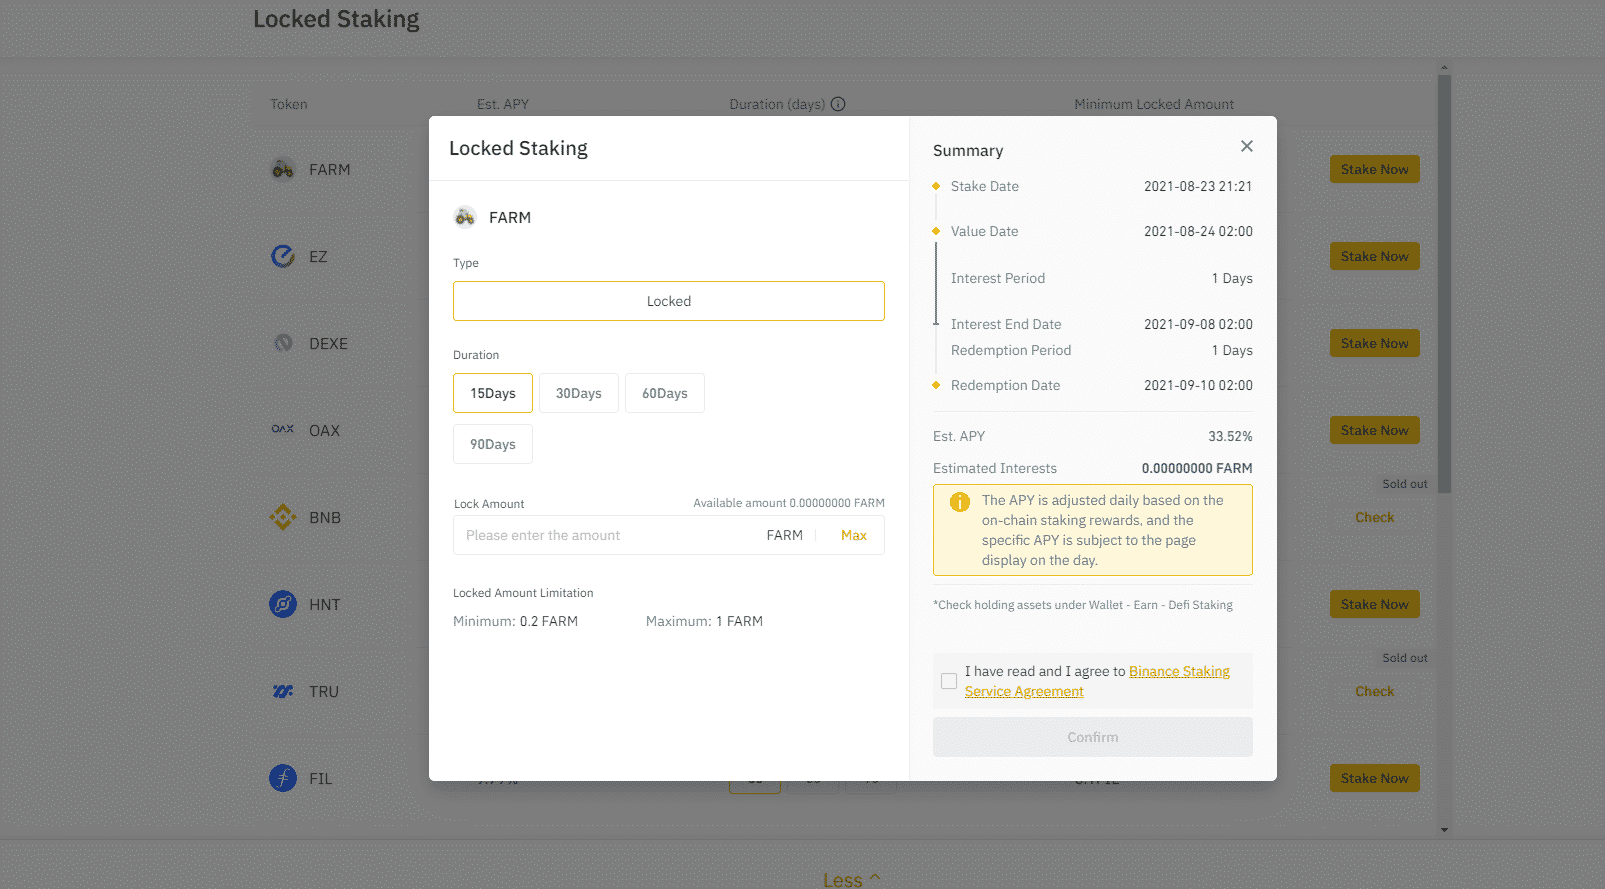
Task: Click Max to fill the lock amount
Action: (854, 535)
